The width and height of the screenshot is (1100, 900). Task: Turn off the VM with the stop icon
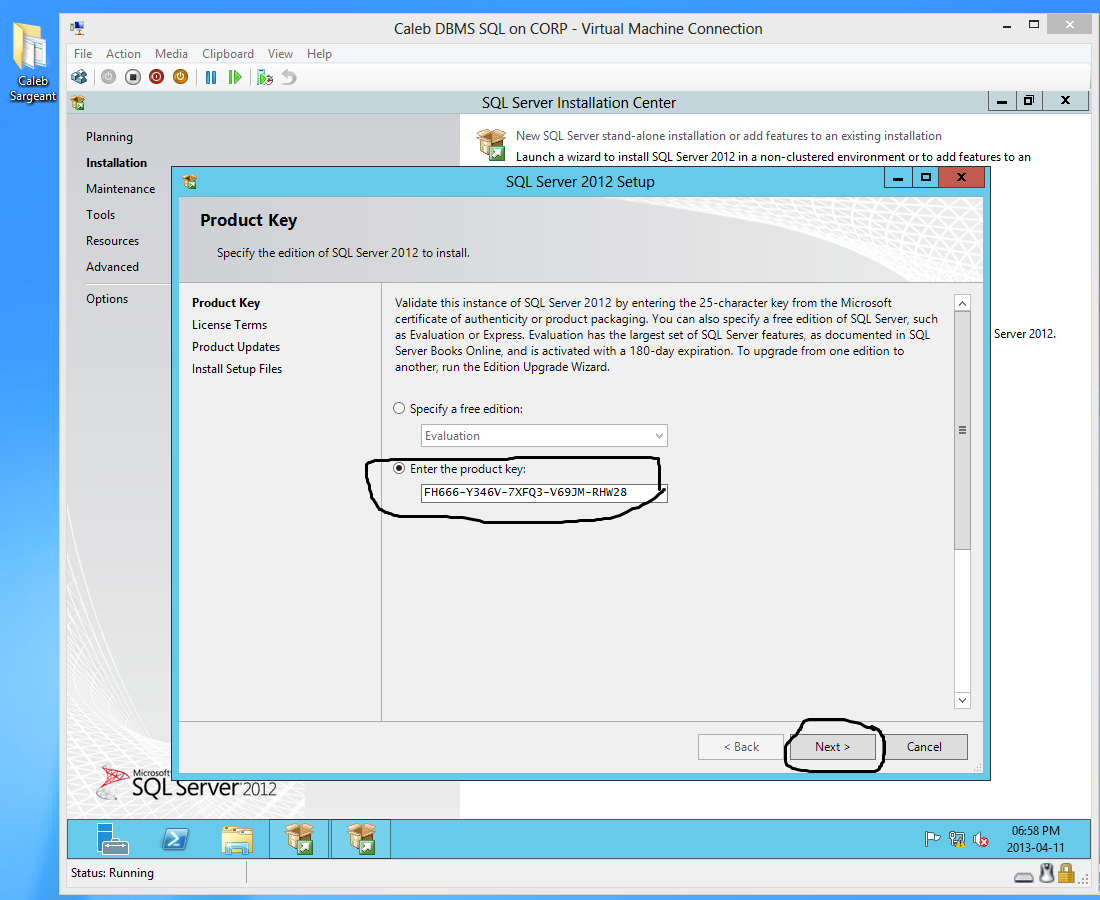pos(133,77)
